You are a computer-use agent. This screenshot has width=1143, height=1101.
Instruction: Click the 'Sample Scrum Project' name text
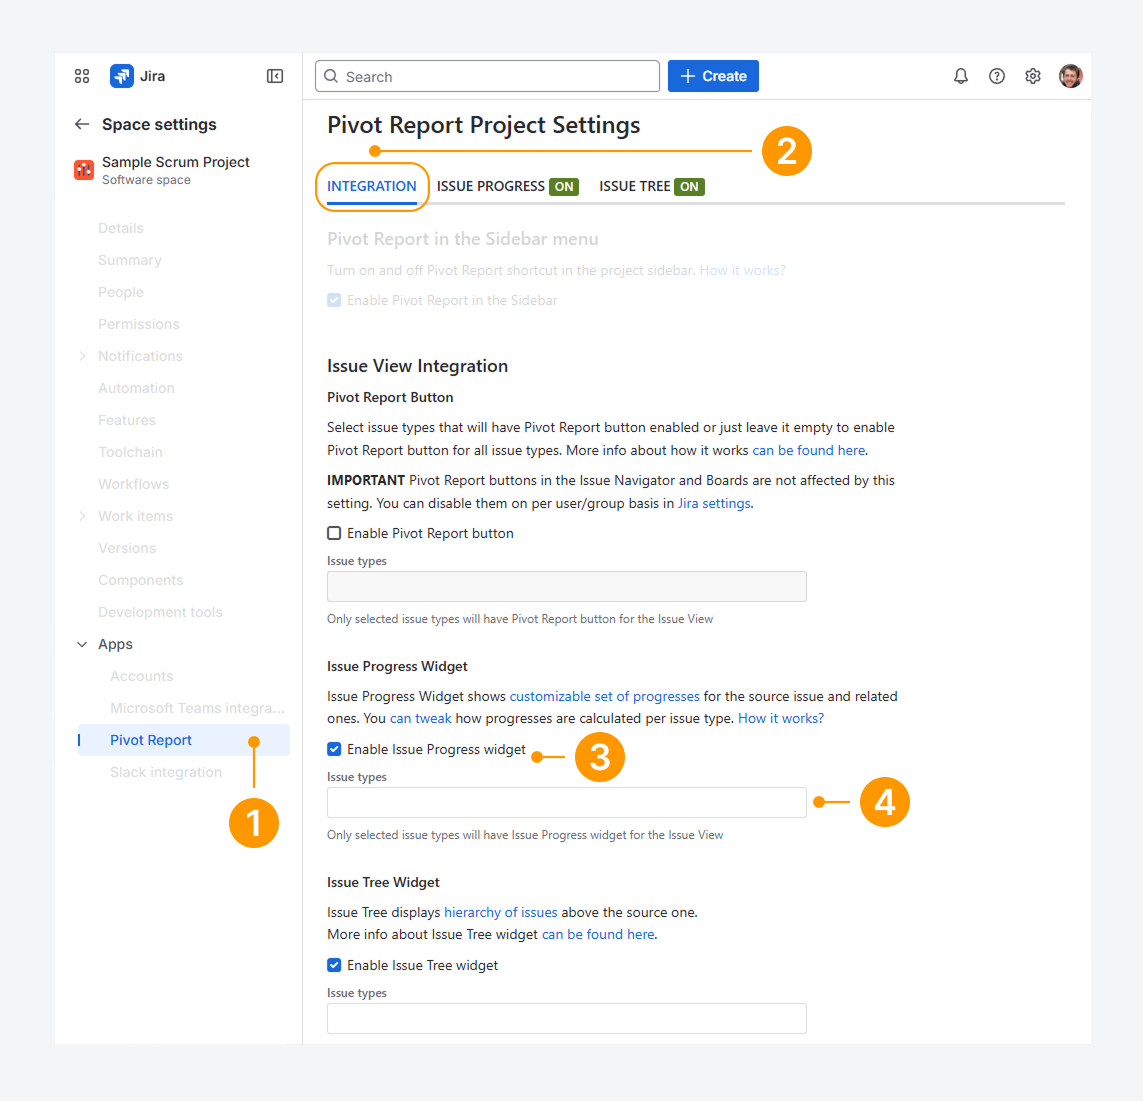tap(176, 162)
